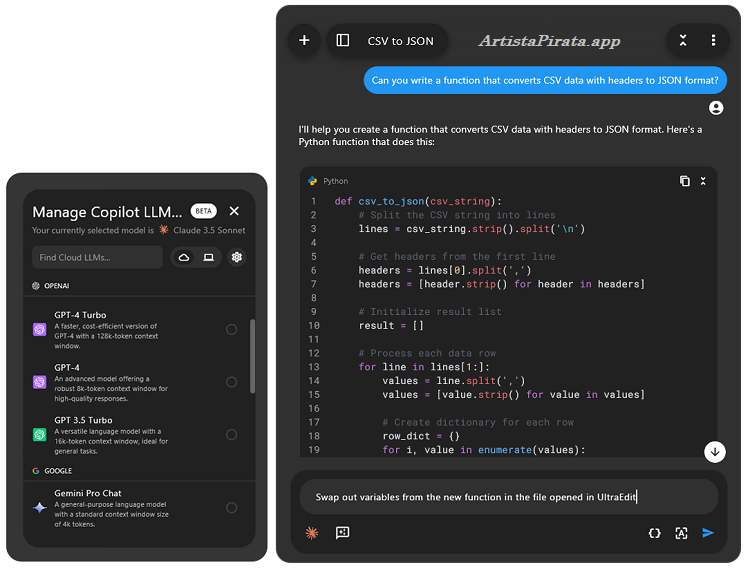Send the message with the blue arrow
Viewport: 750px width, 574px height.
(x=708, y=533)
